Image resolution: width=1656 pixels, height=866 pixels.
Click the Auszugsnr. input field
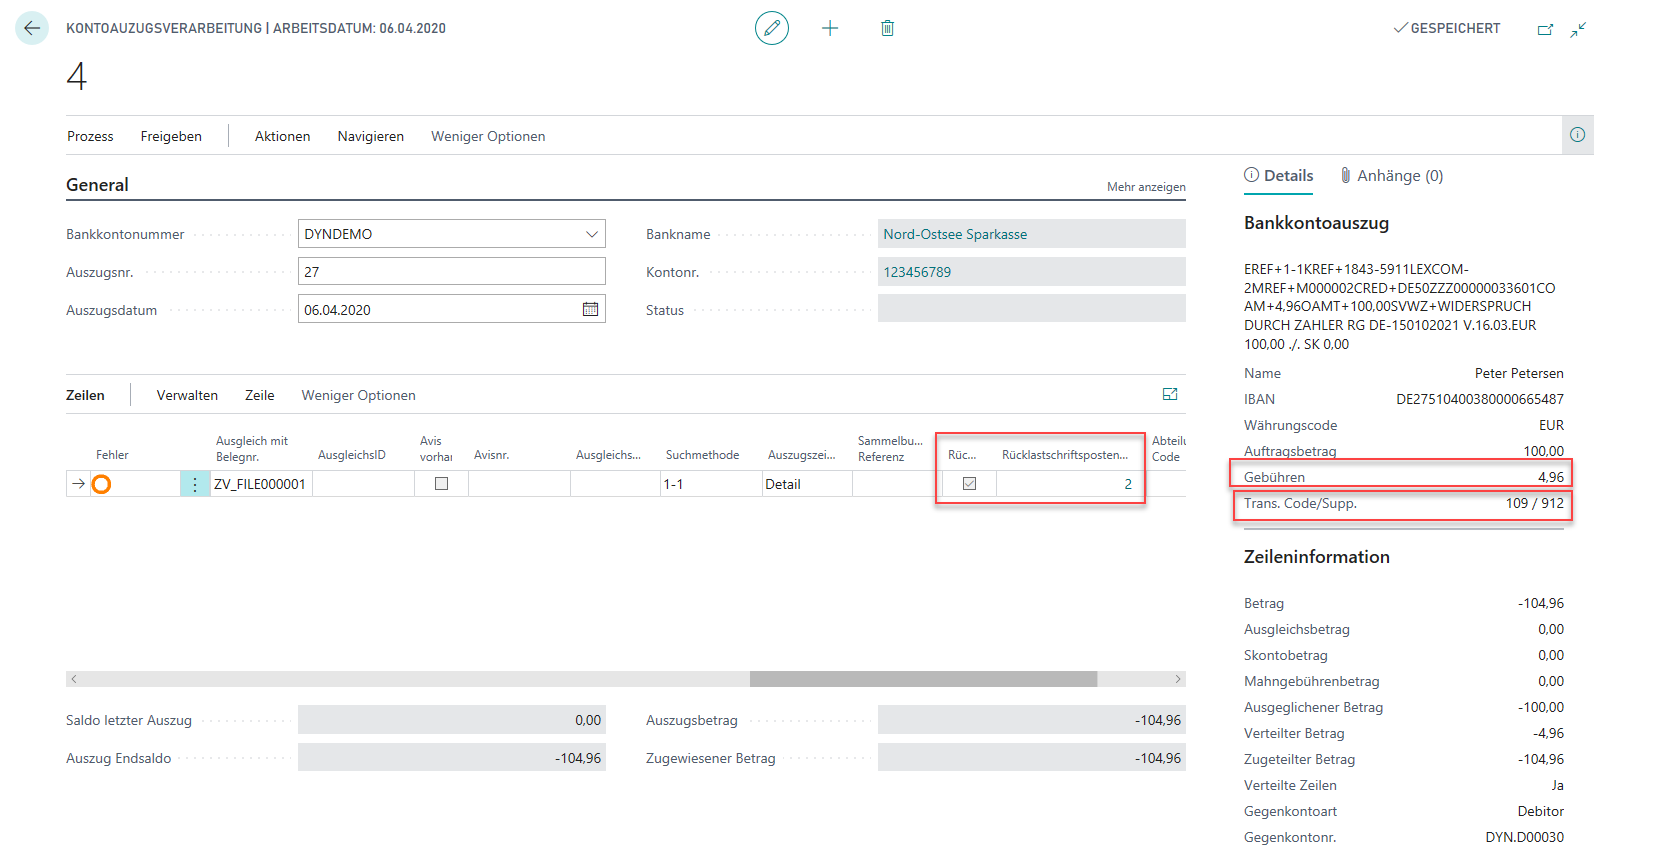pyautogui.click(x=451, y=272)
